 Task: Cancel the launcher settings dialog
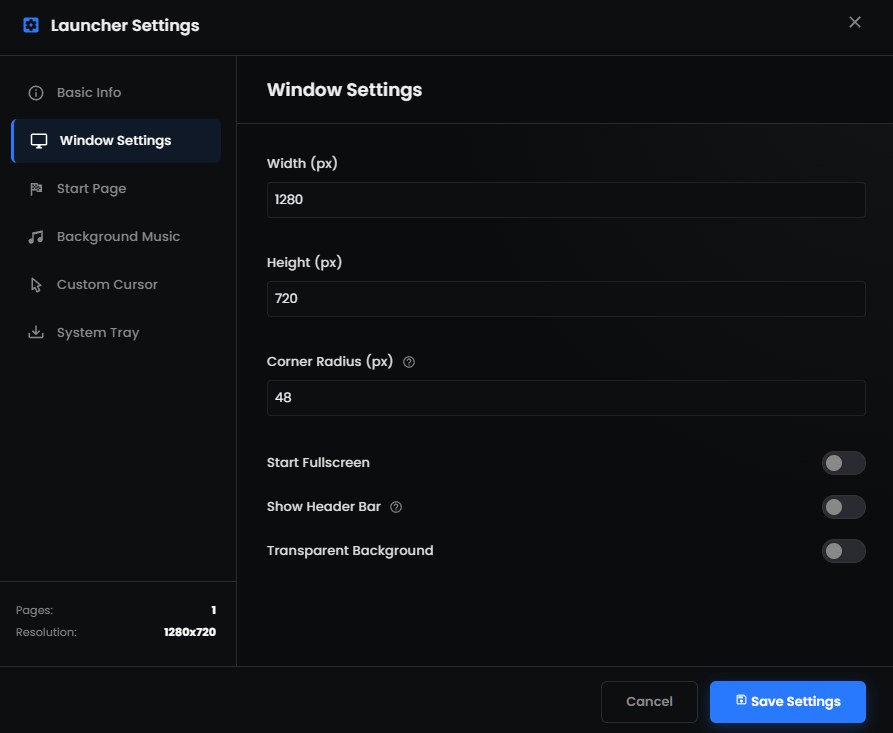point(649,701)
